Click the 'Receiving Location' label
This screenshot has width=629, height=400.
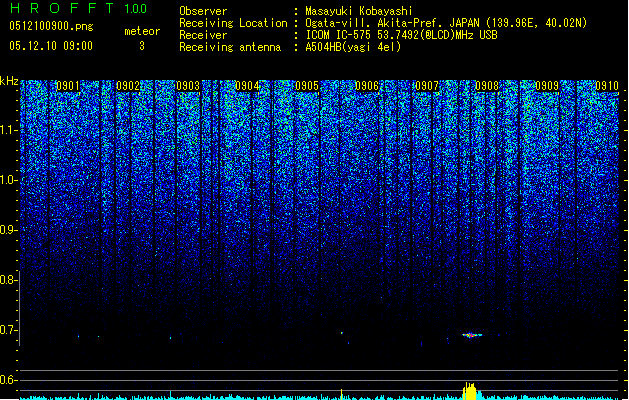(x=233, y=23)
